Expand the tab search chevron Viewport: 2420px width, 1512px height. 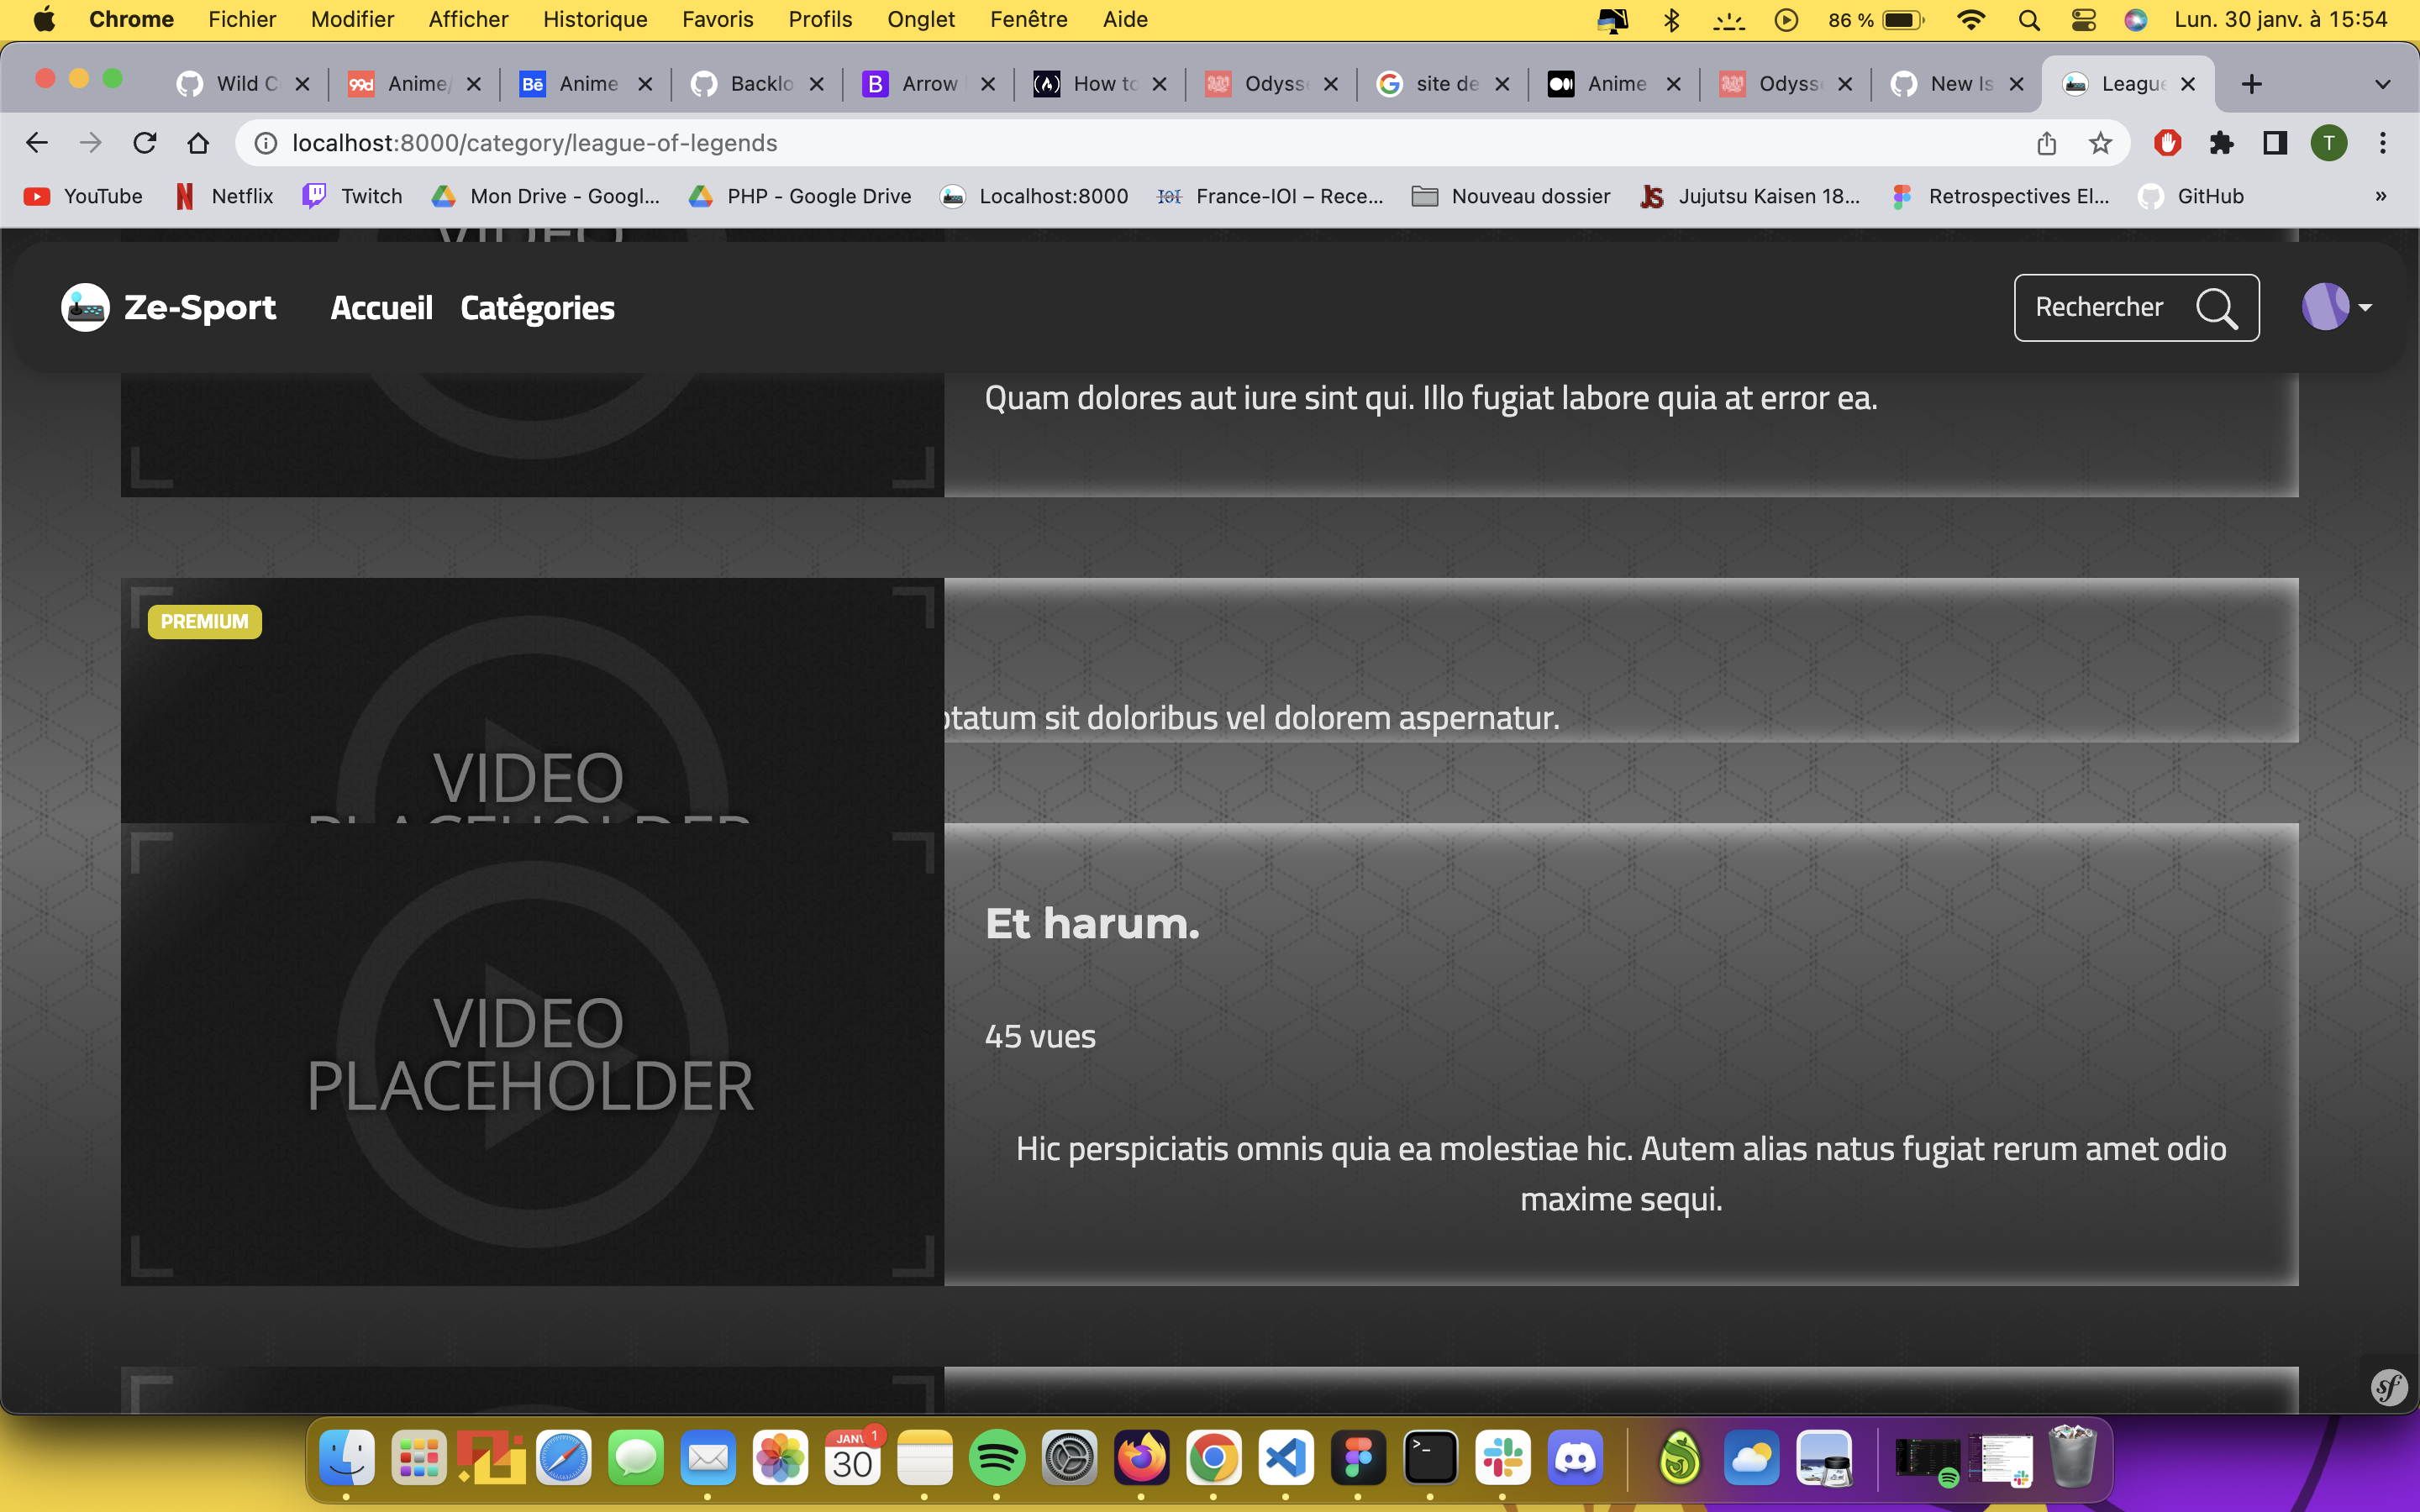[2382, 84]
